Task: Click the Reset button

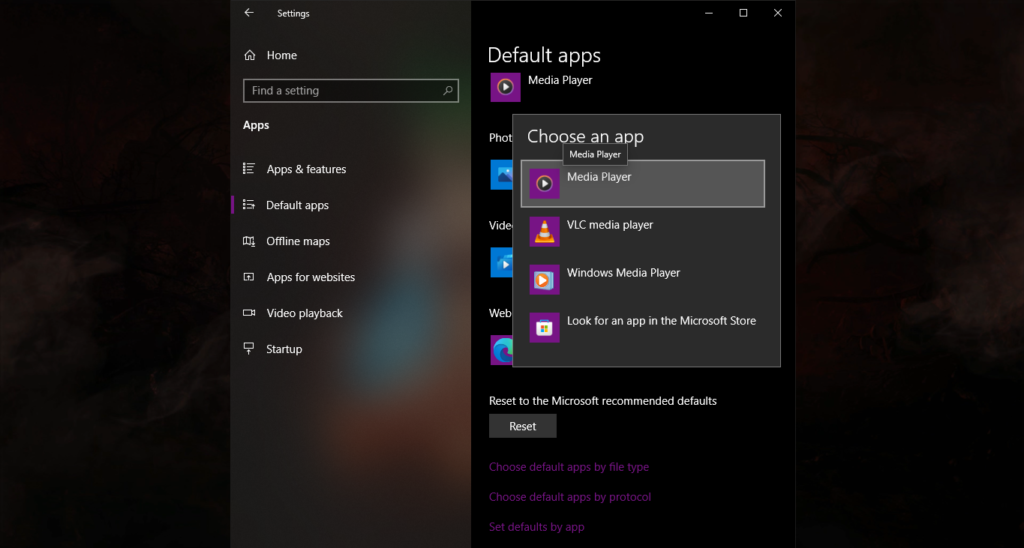Action: click(522, 426)
